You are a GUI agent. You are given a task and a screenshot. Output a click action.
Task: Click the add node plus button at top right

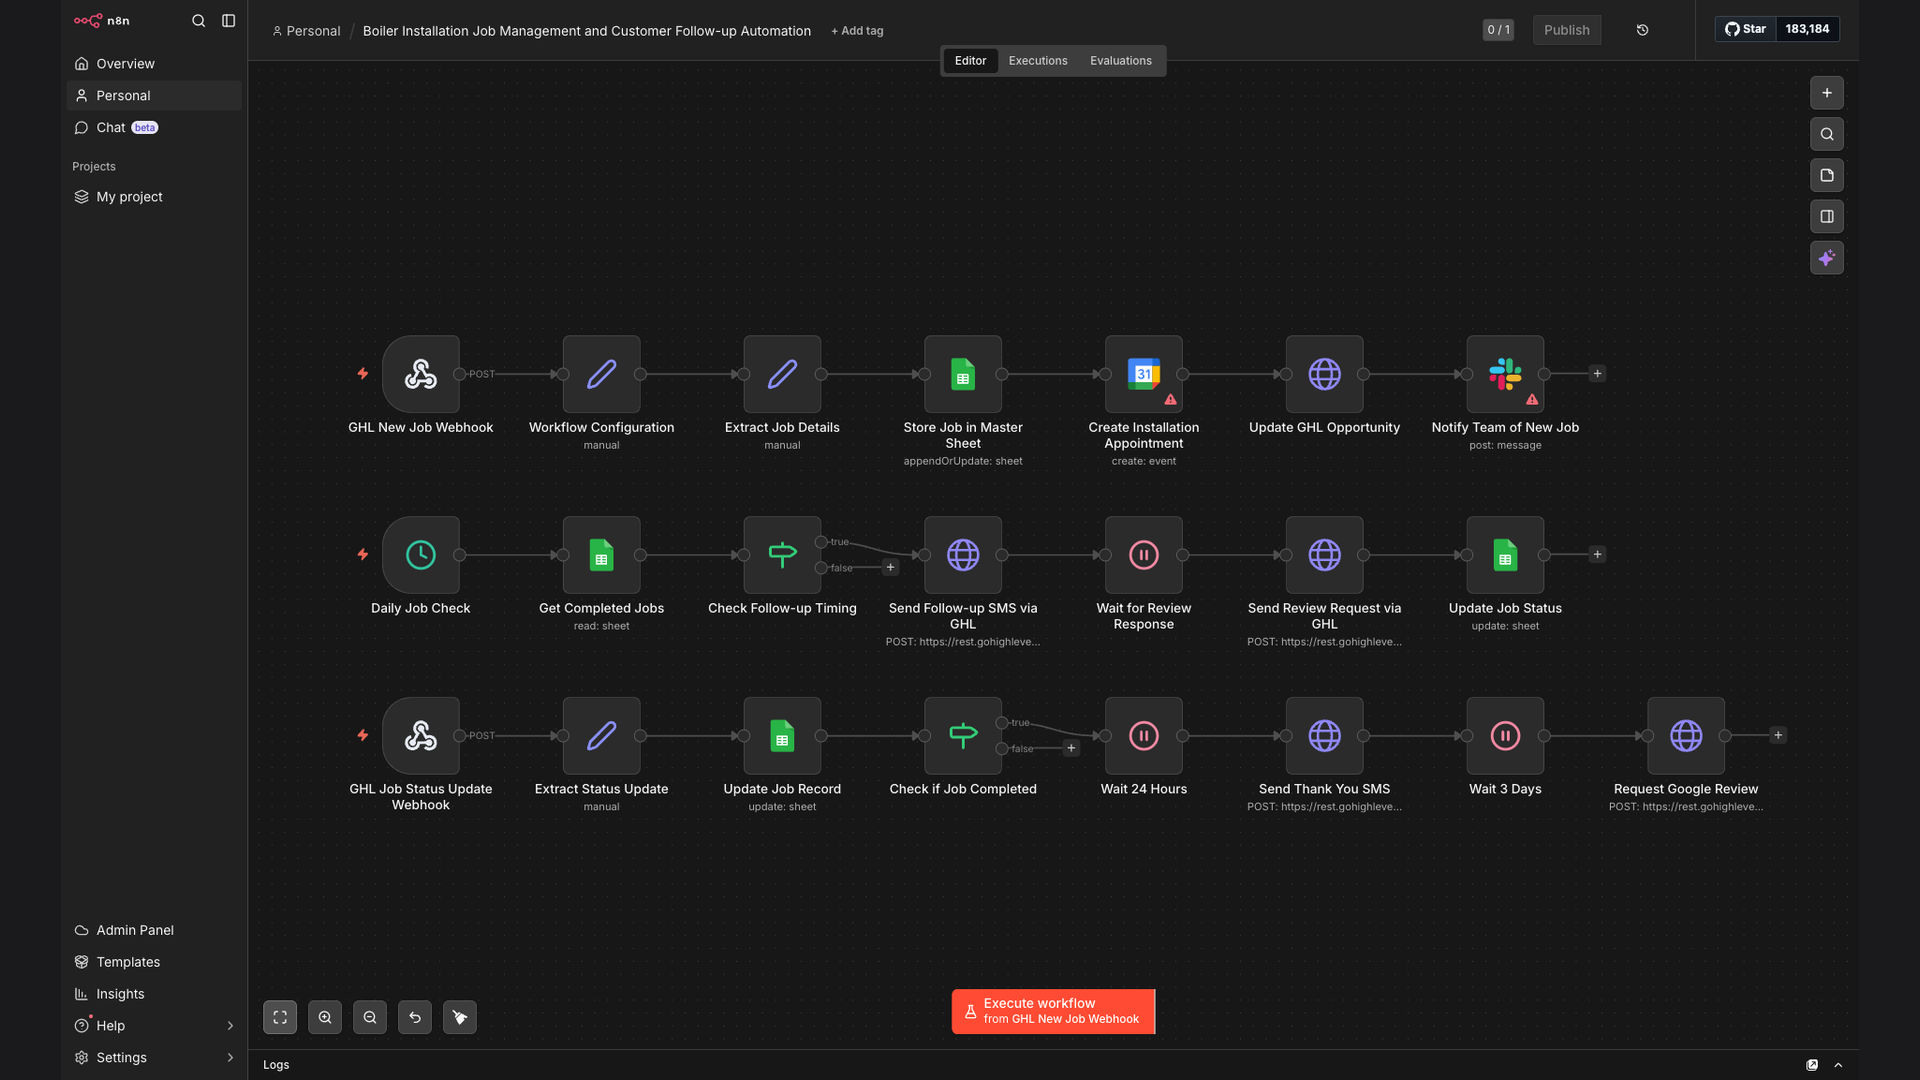click(1826, 93)
